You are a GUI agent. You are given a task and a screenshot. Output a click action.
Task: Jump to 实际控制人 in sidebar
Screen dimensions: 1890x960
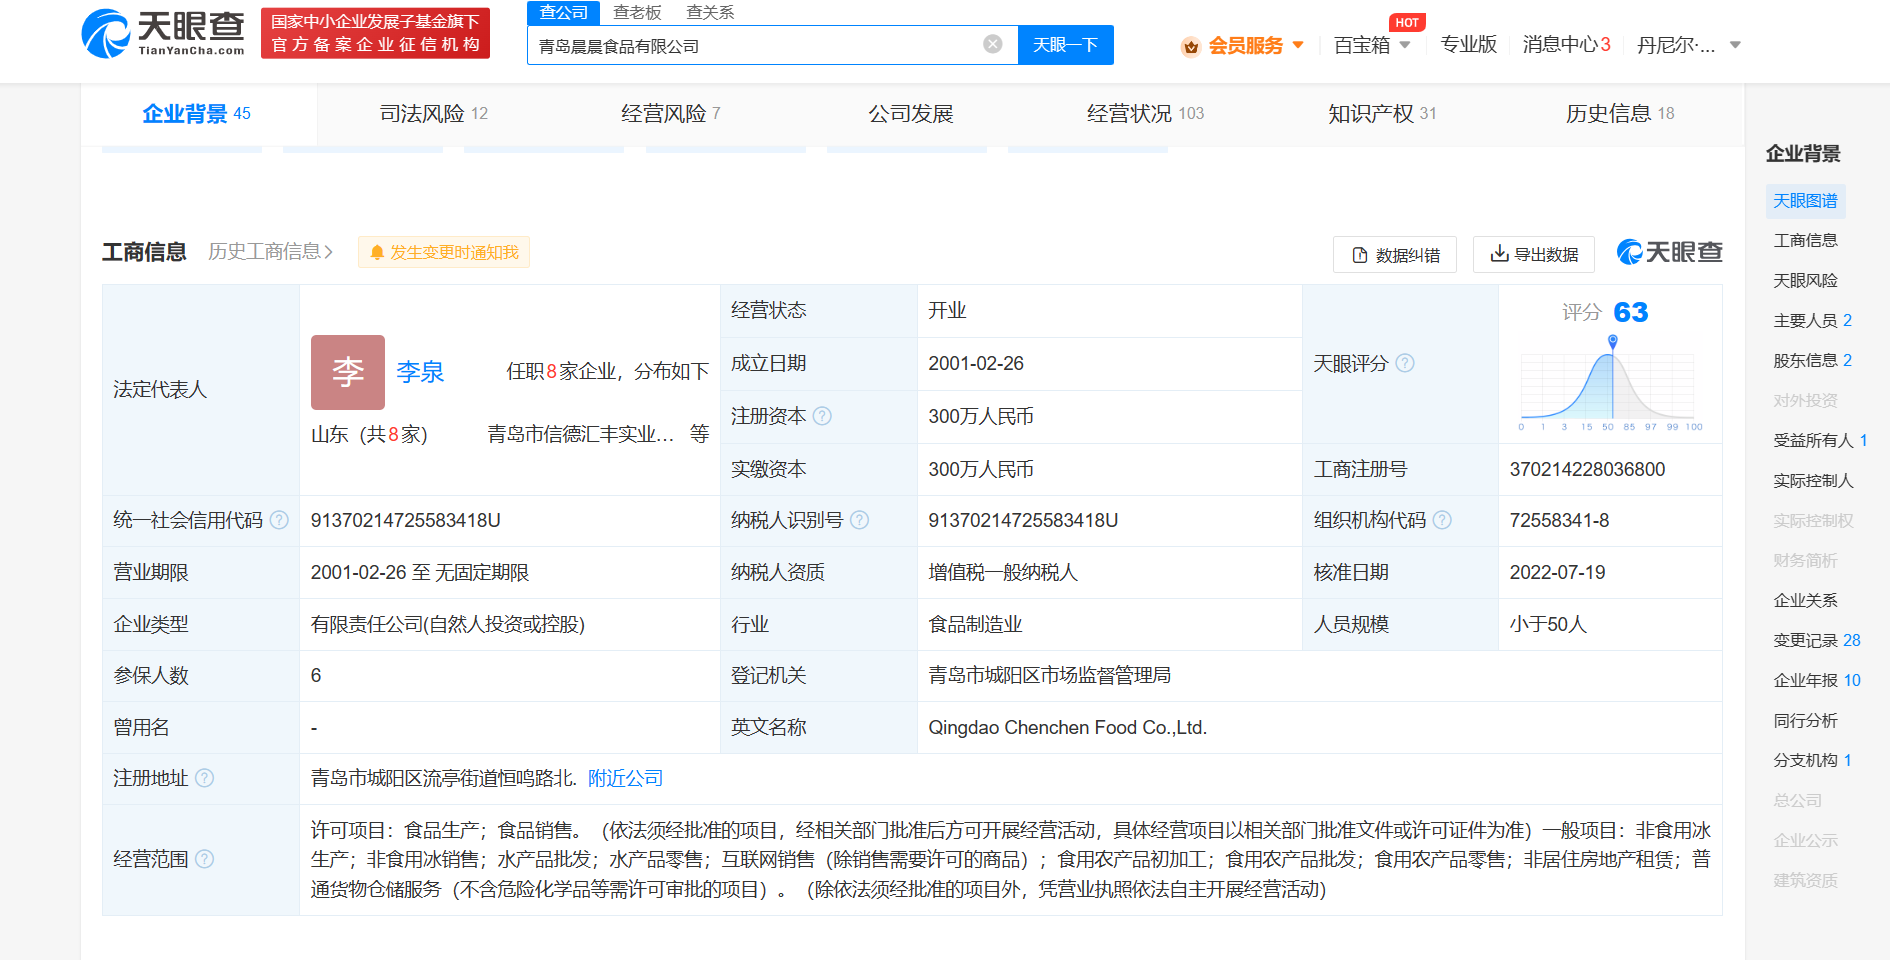point(1813,481)
